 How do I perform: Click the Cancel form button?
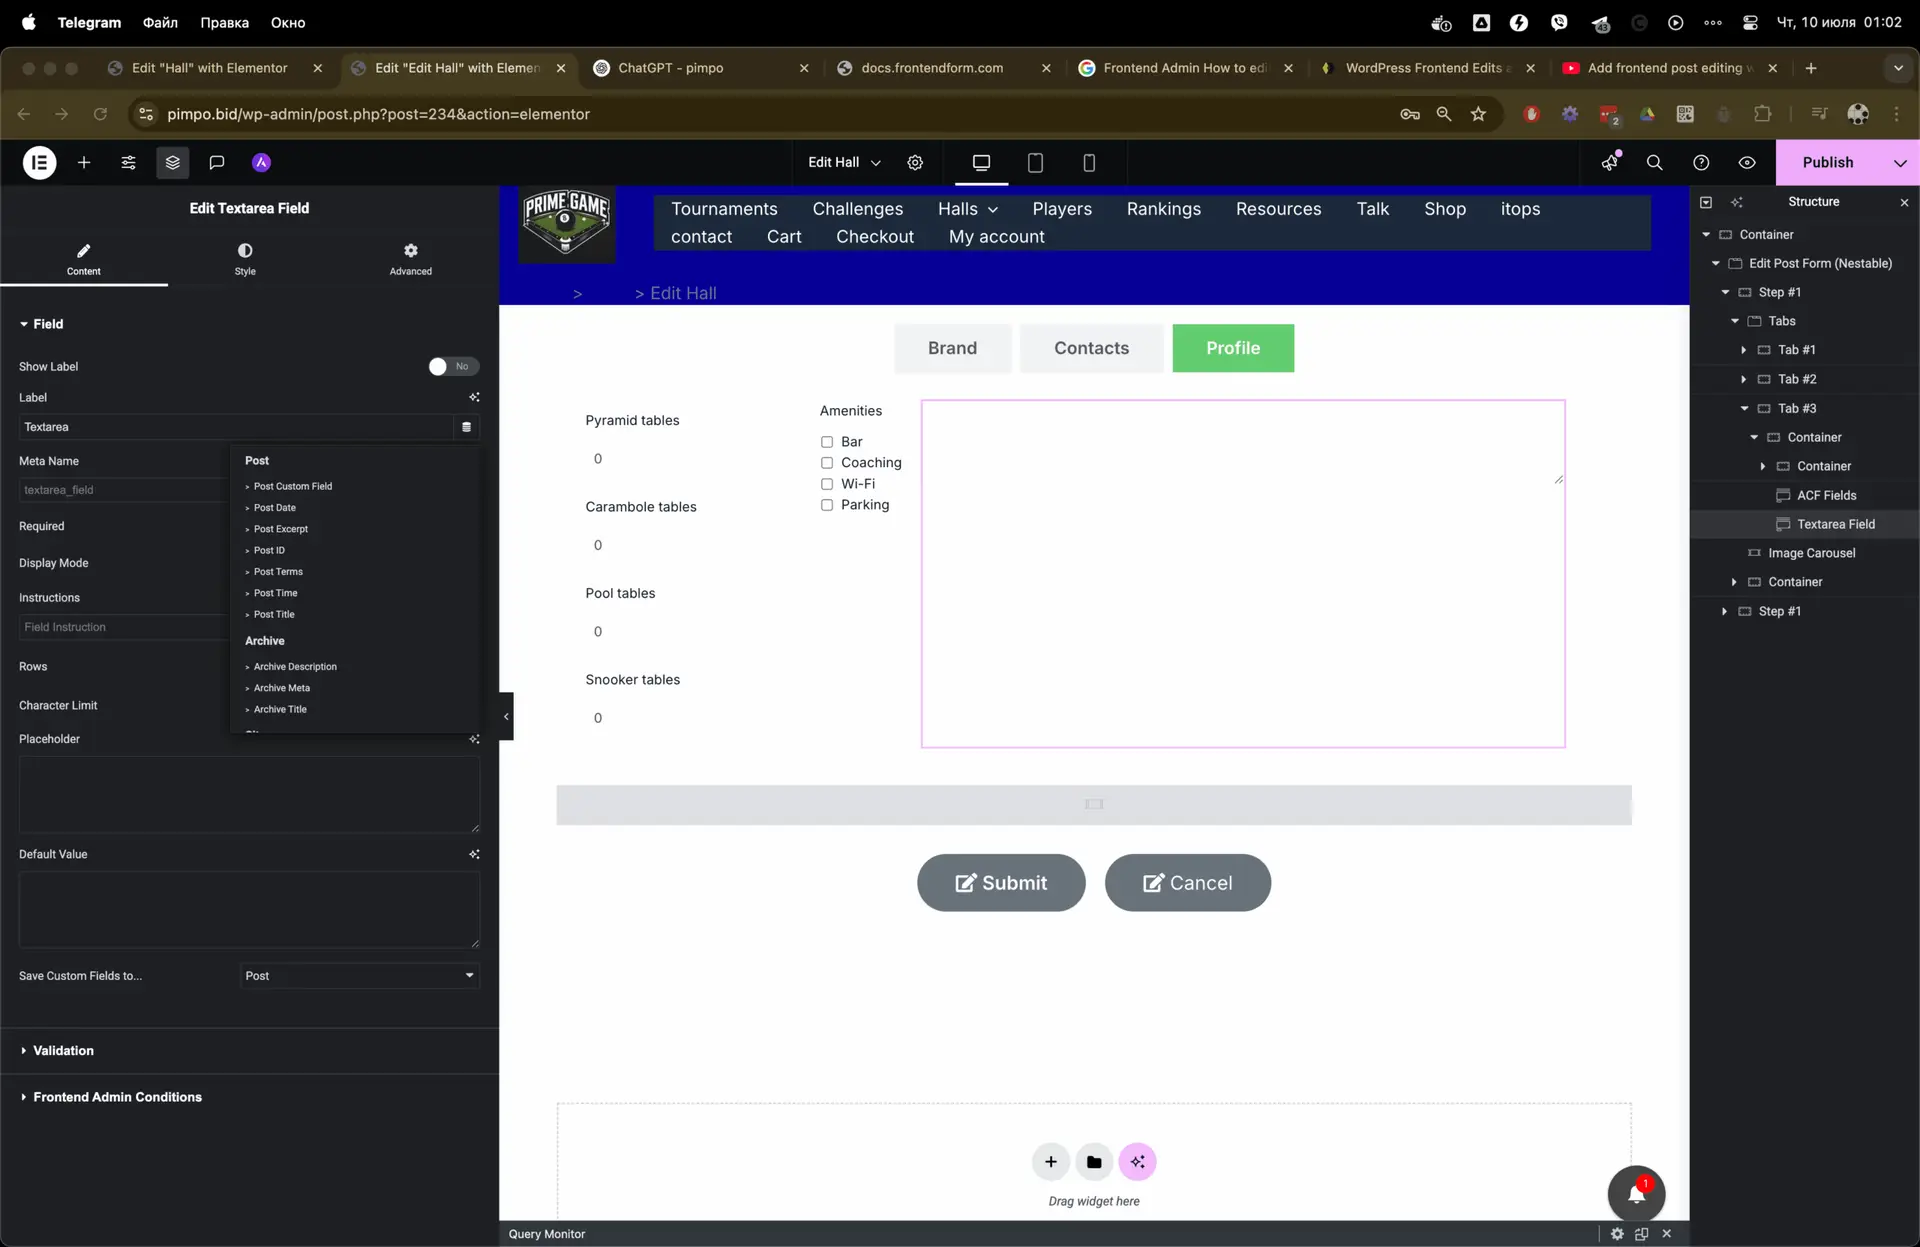click(x=1187, y=882)
